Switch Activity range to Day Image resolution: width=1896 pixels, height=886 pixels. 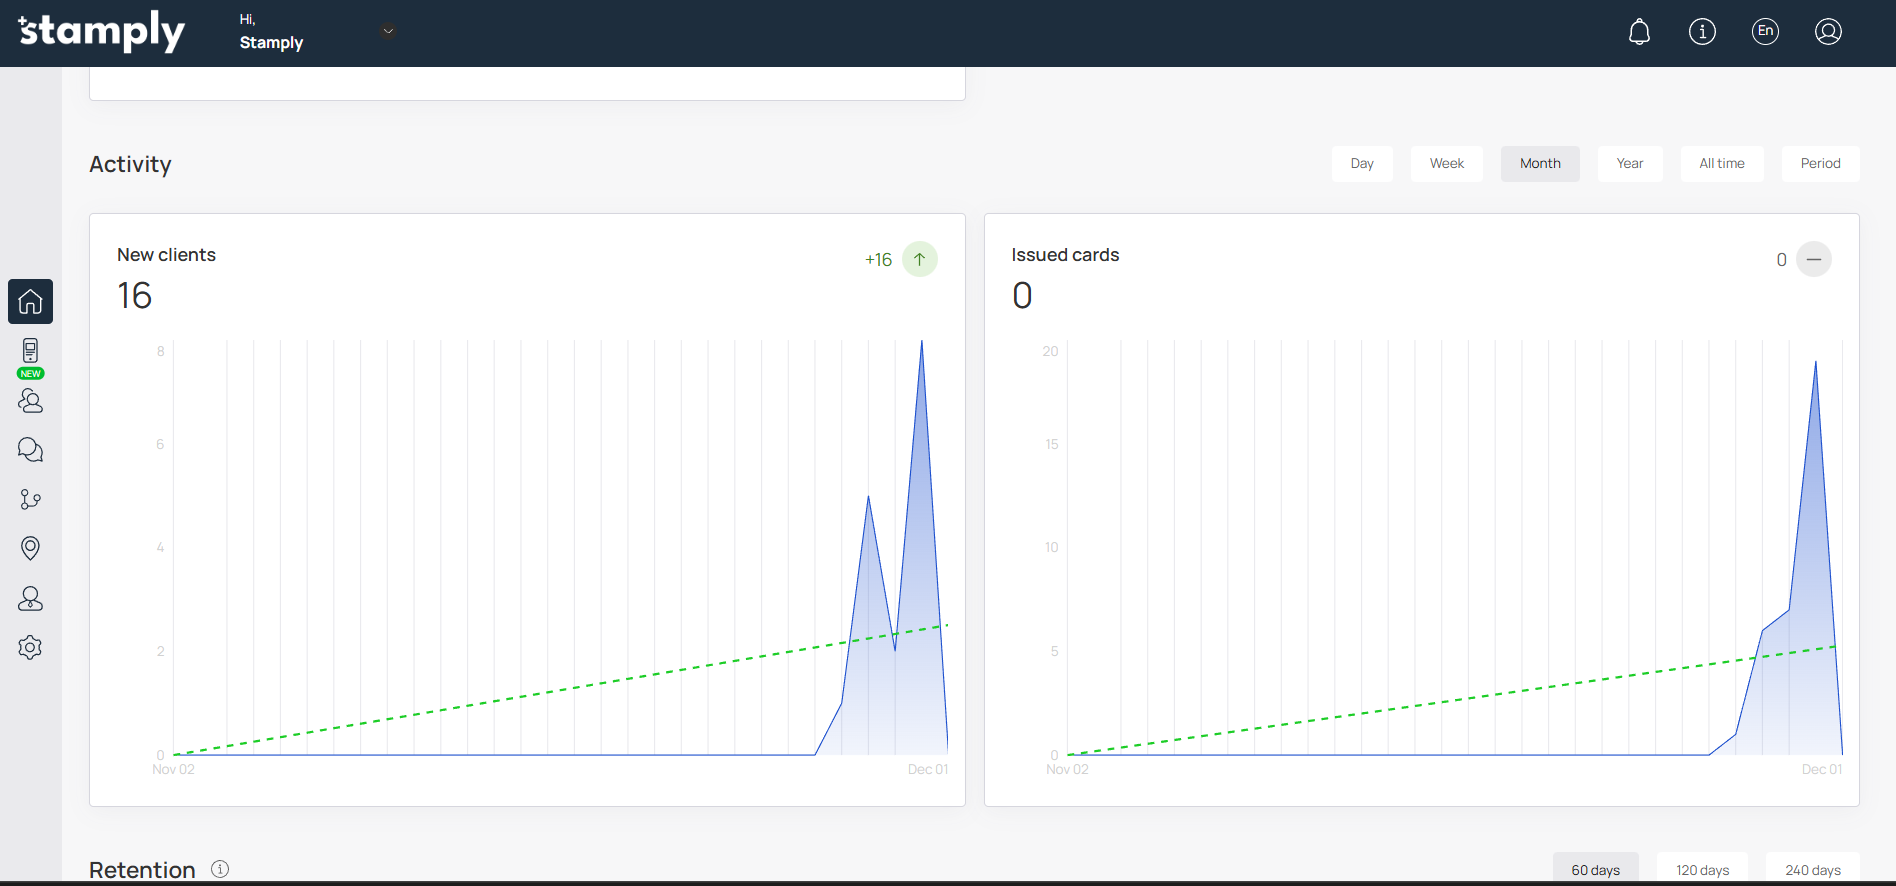(x=1361, y=164)
